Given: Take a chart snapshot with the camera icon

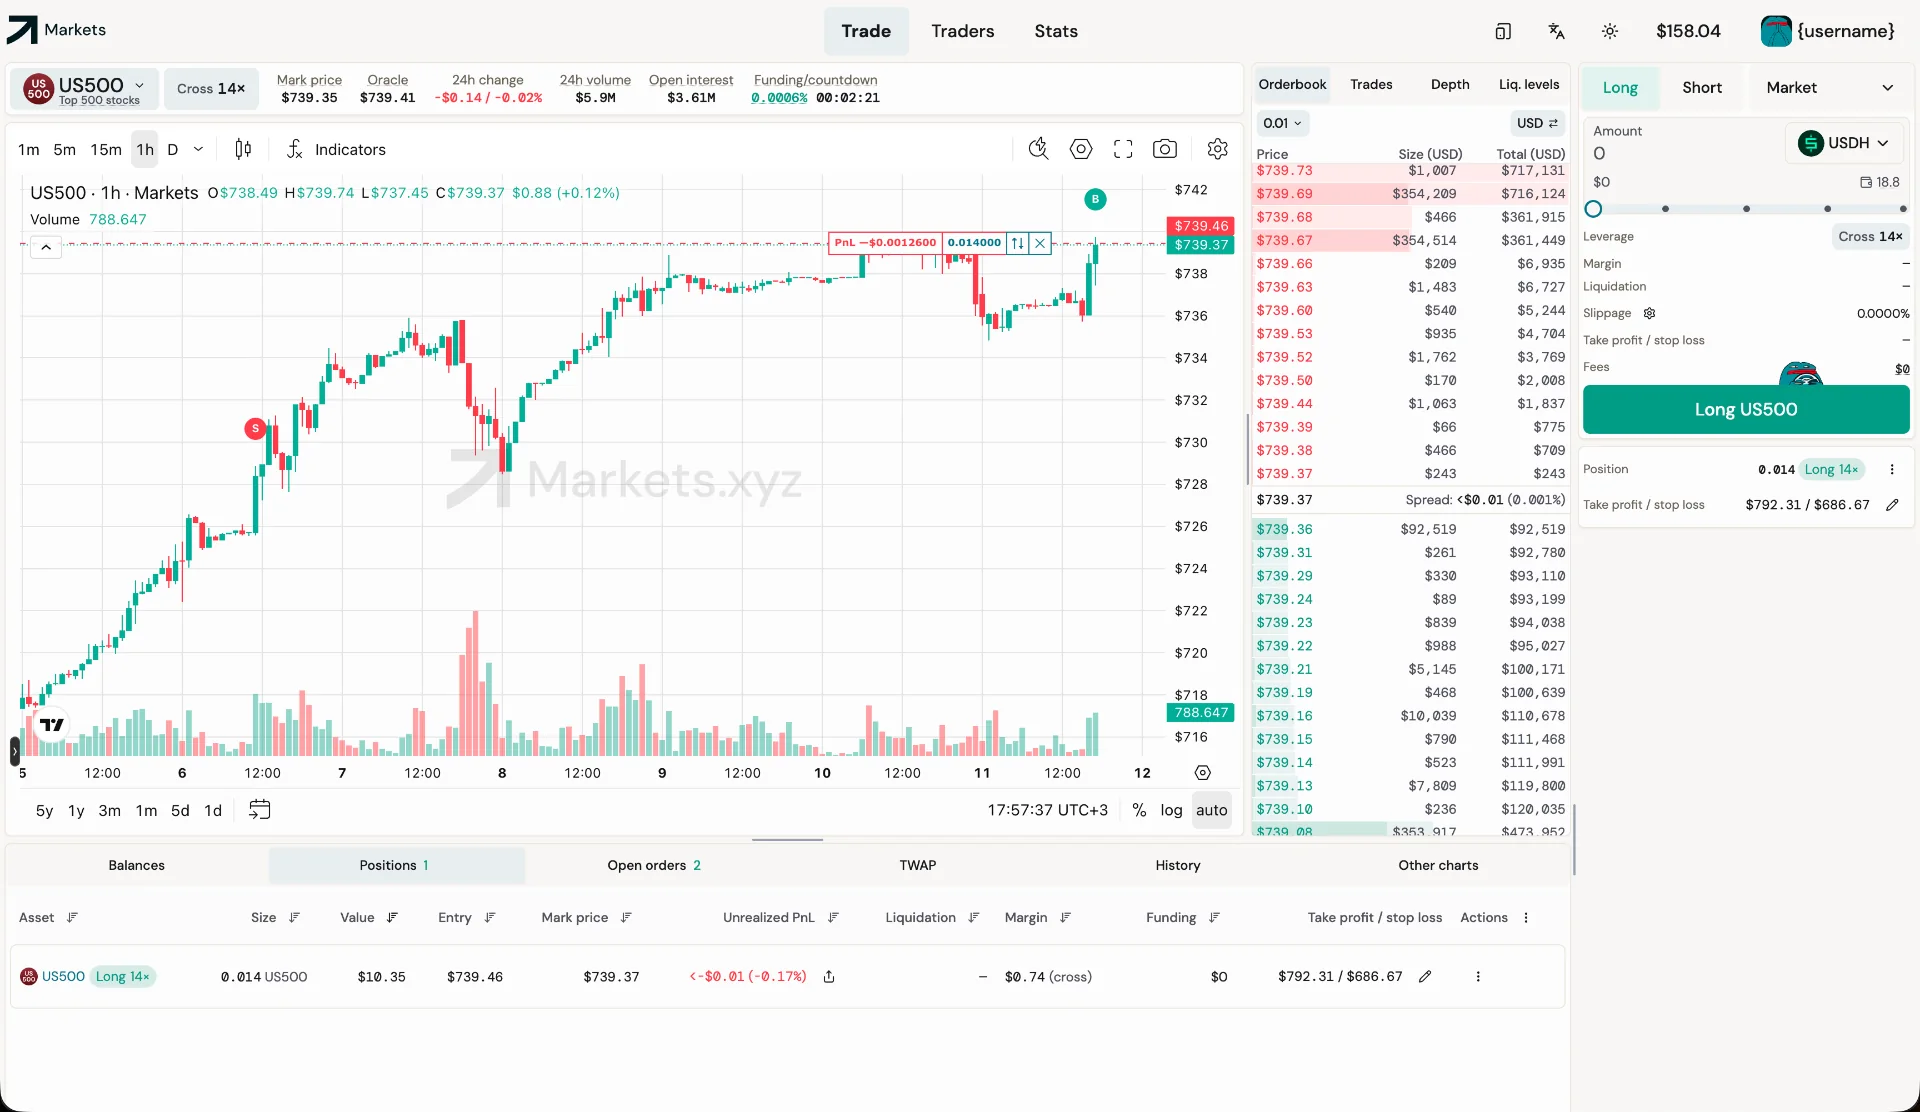Looking at the screenshot, I should pos(1165,149).
